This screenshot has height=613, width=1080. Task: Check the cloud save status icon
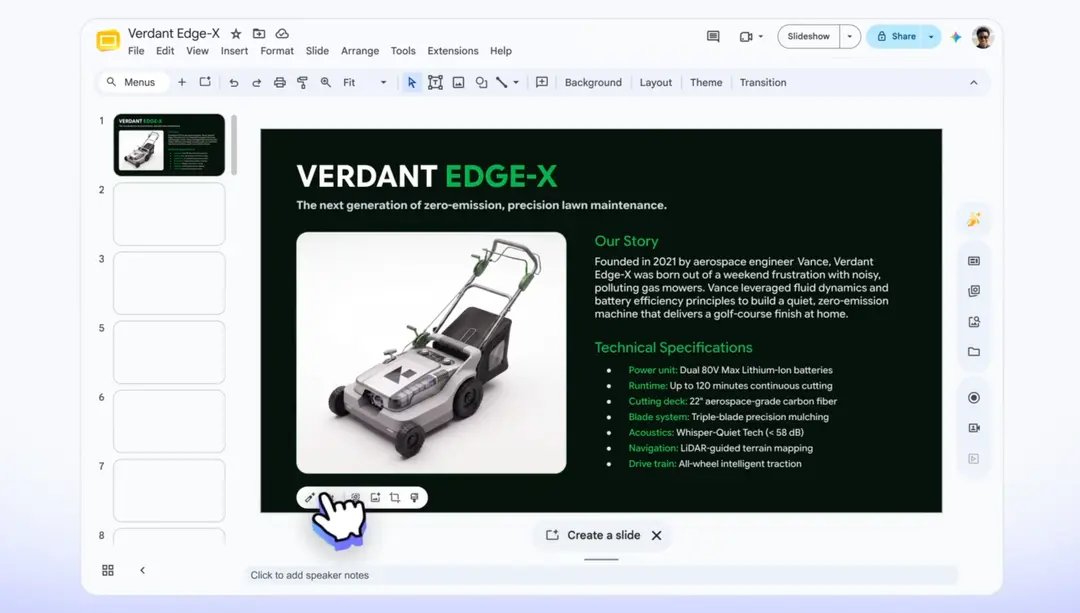coord(282,34)
